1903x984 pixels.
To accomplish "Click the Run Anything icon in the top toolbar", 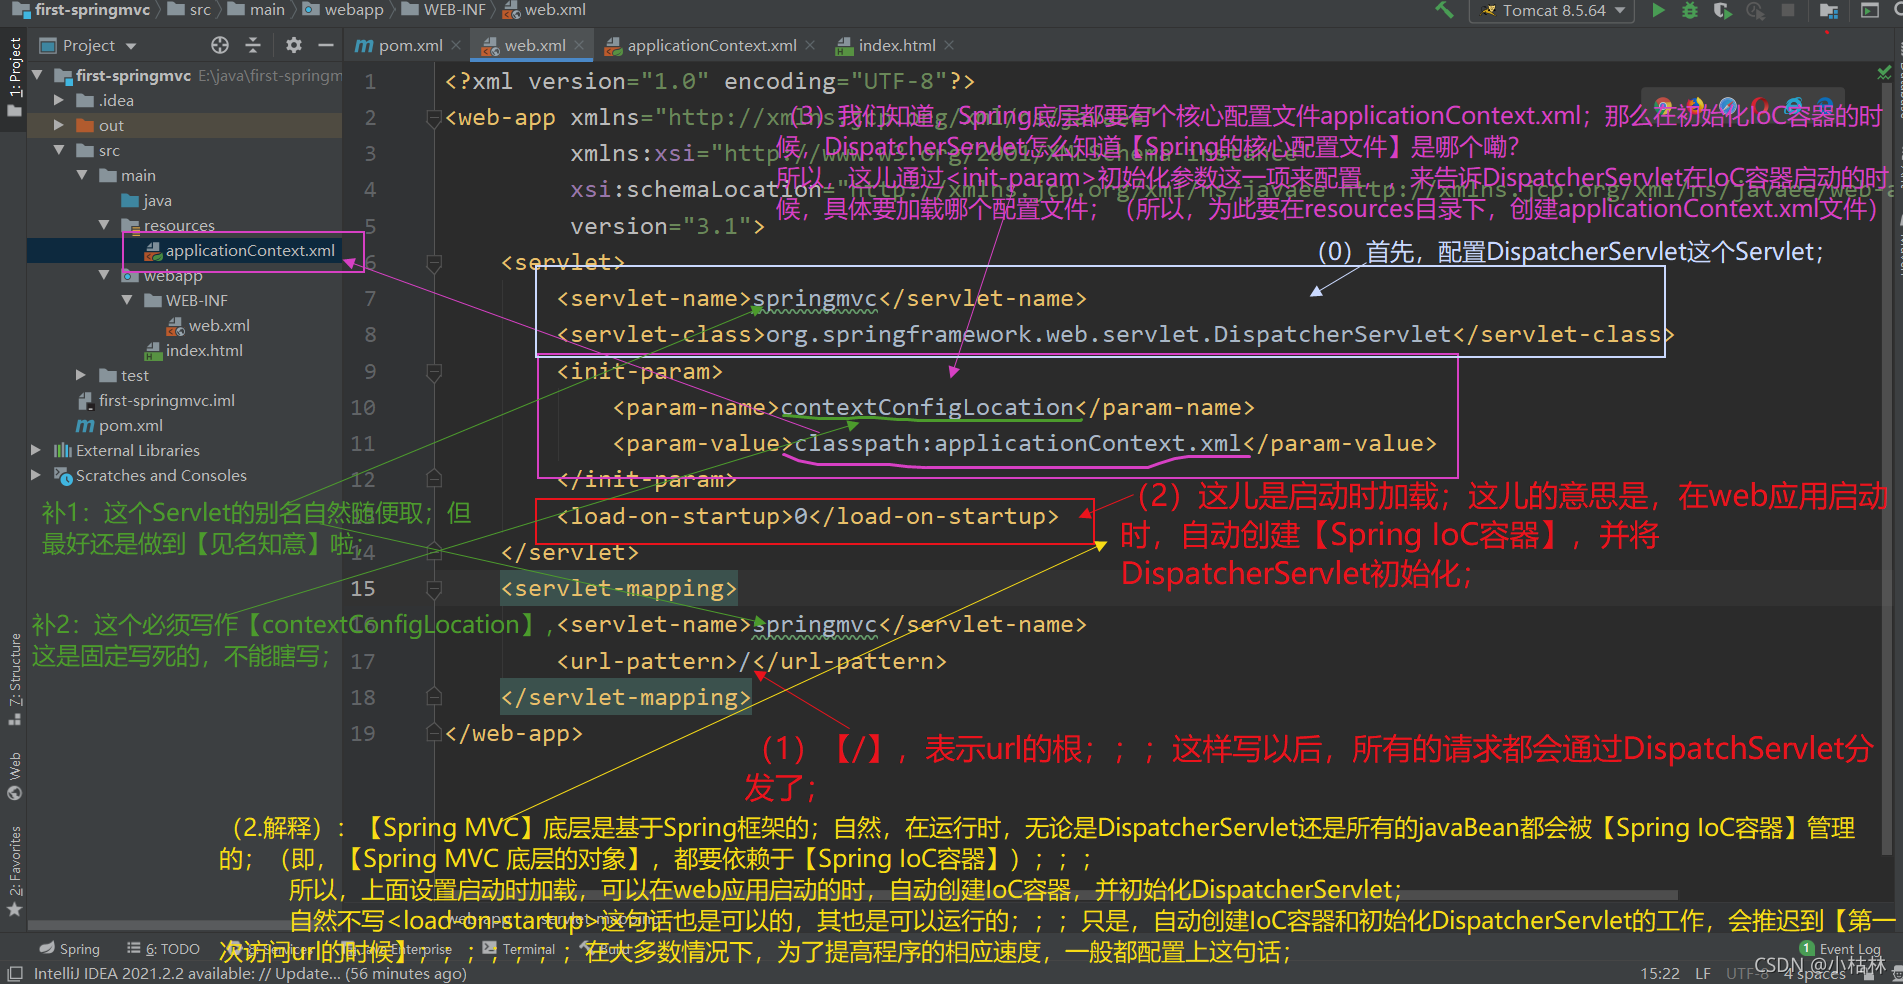I will pyautogui.click(x=1869, y=11).
